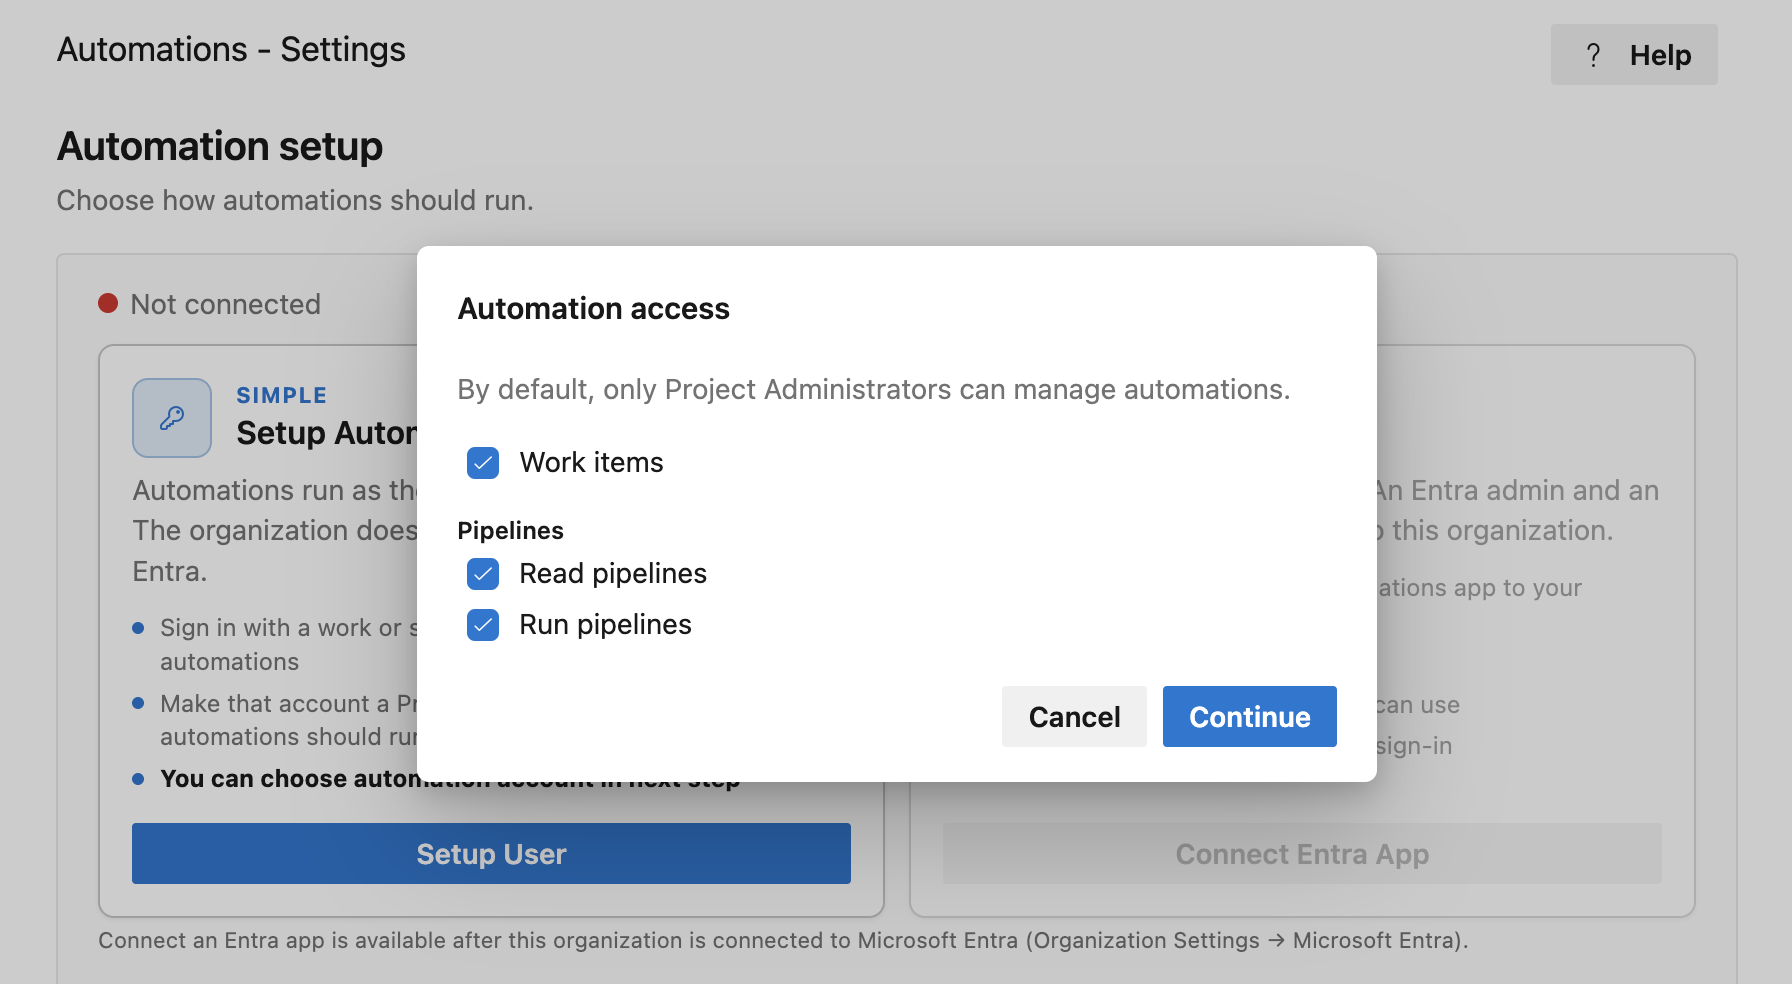Click the Automation setup heading
The width and height of the screenshot is (1792, 984).
[220, 146]
